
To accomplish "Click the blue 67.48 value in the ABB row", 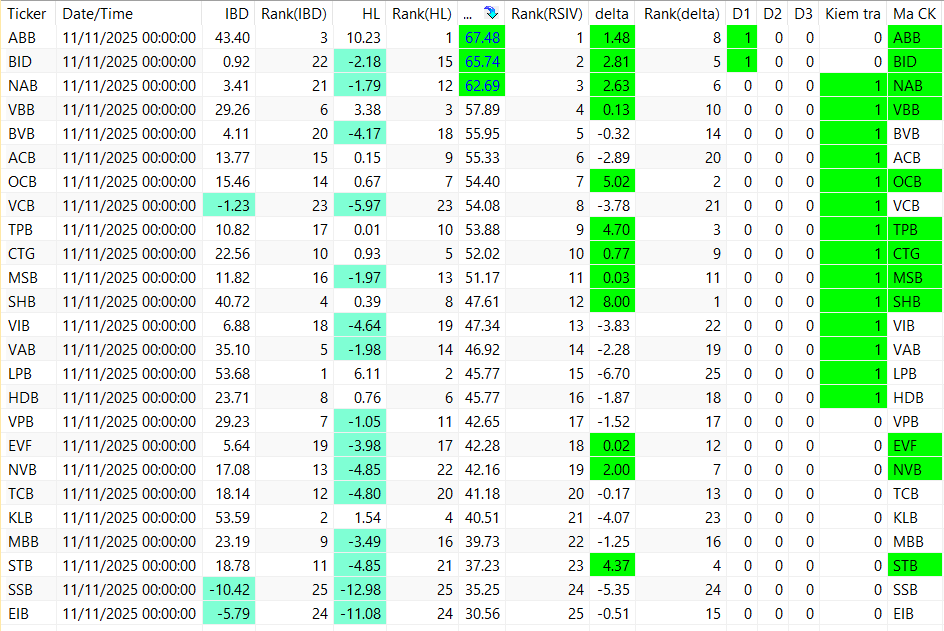I will [482, 37].
